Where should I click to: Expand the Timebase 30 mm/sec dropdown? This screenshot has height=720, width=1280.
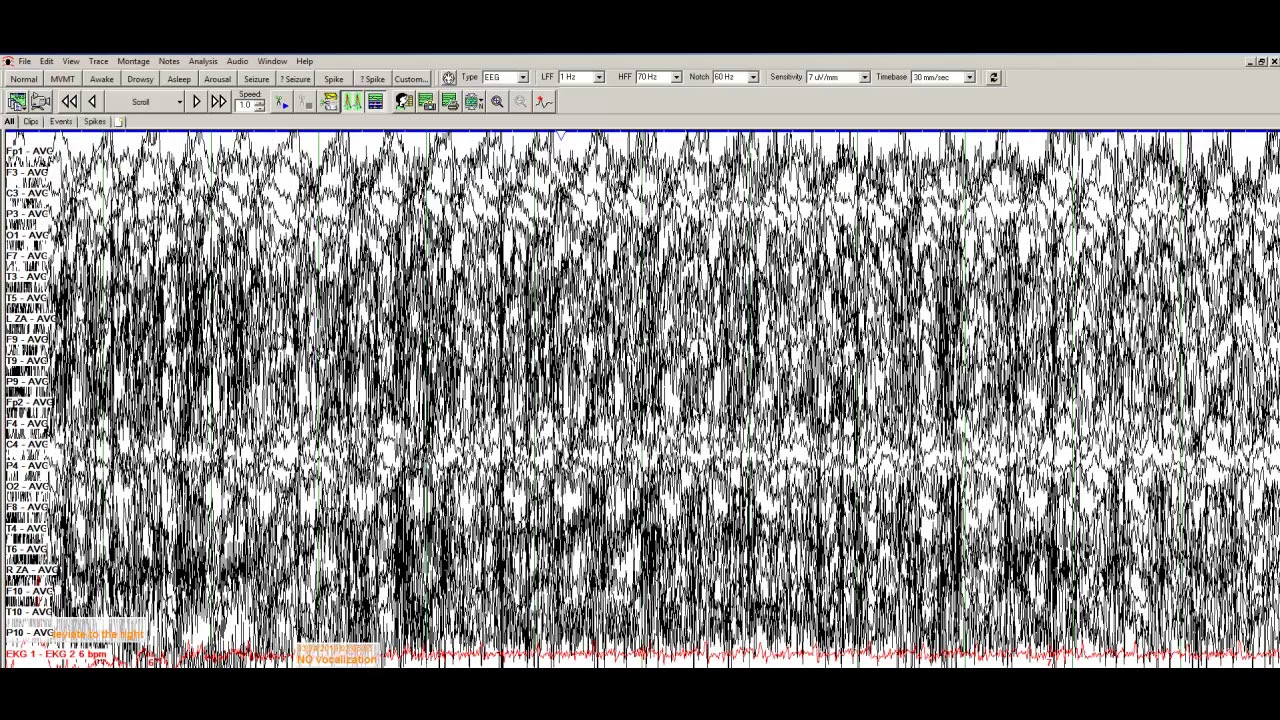pyautogui.click(x=969, y=77)
